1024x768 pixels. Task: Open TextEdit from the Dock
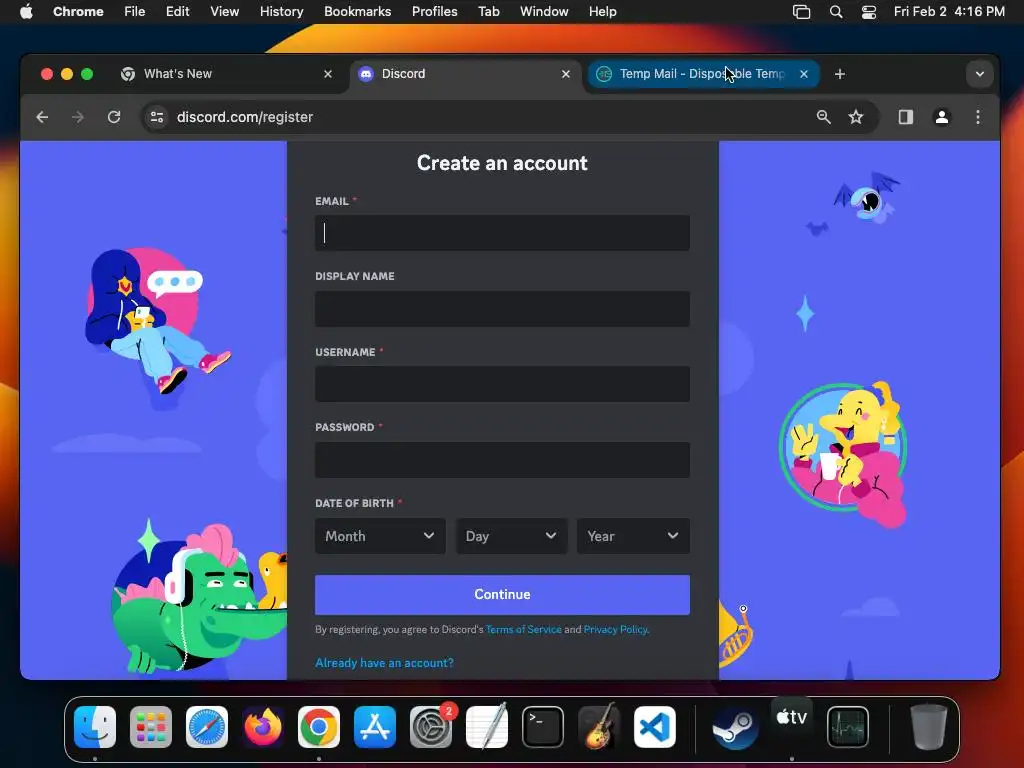pyautogui.click(x=487, y=727)
